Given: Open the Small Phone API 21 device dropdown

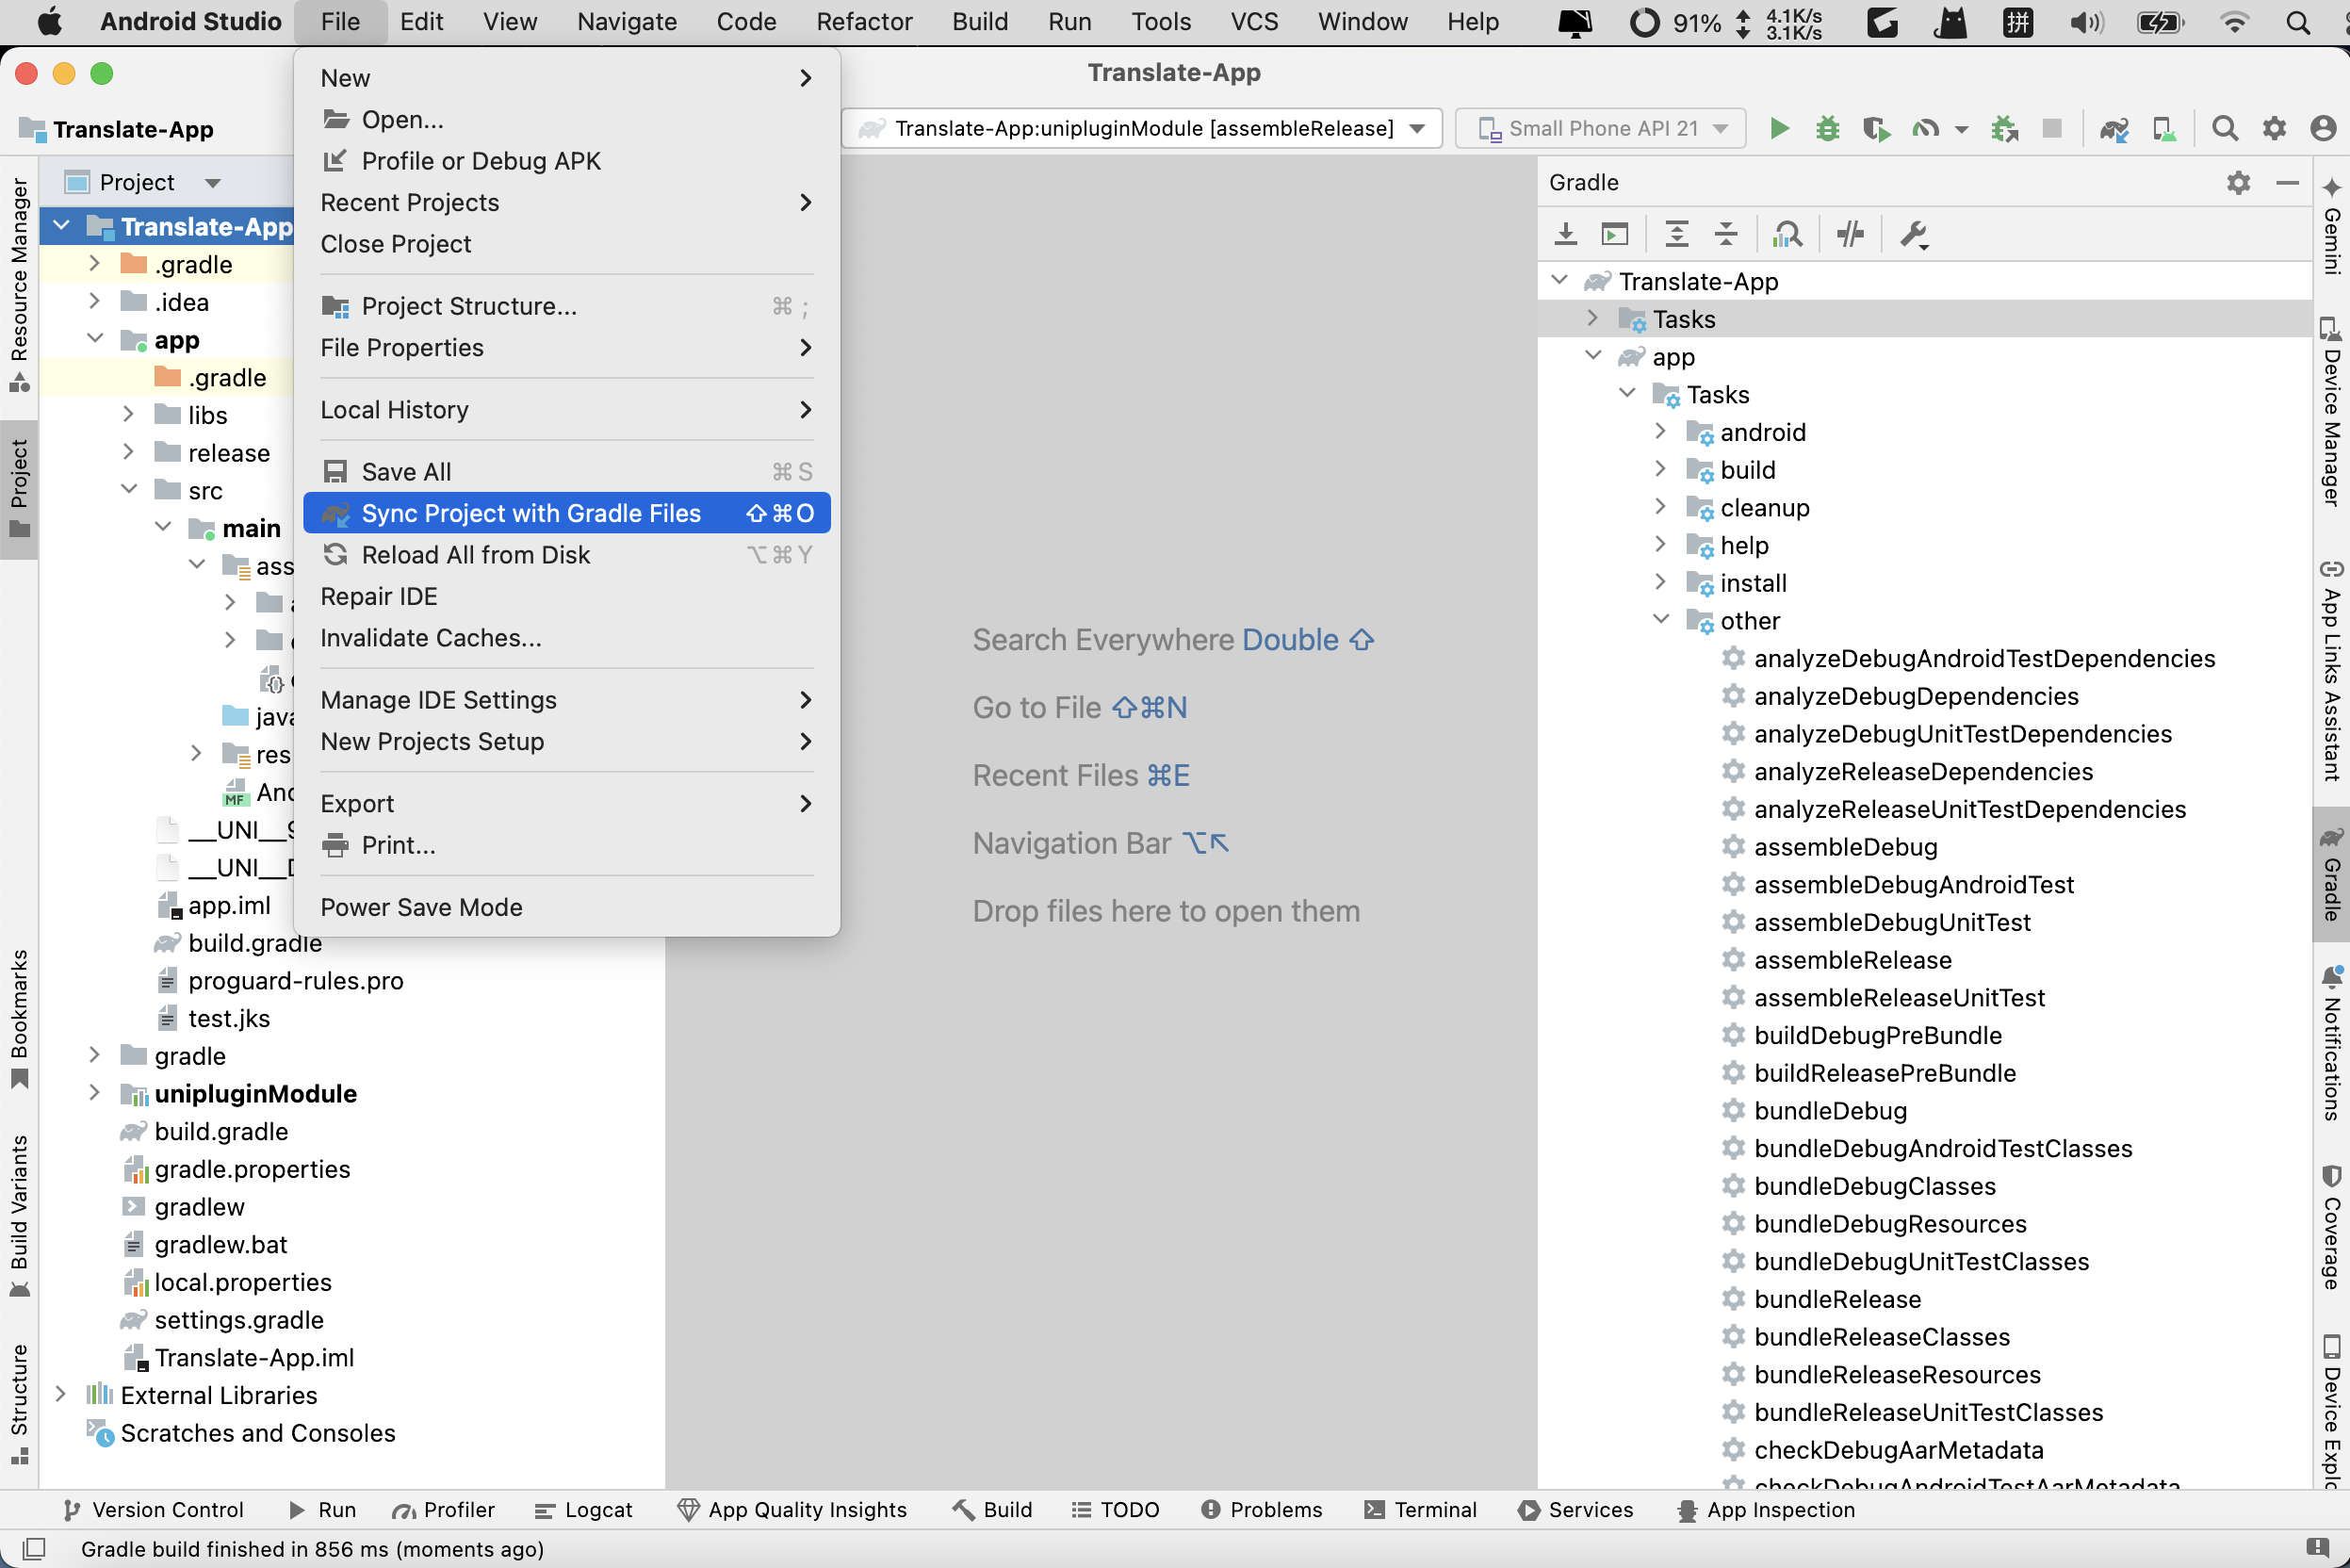Looking at the screenshot, I should pos(1601,129).
